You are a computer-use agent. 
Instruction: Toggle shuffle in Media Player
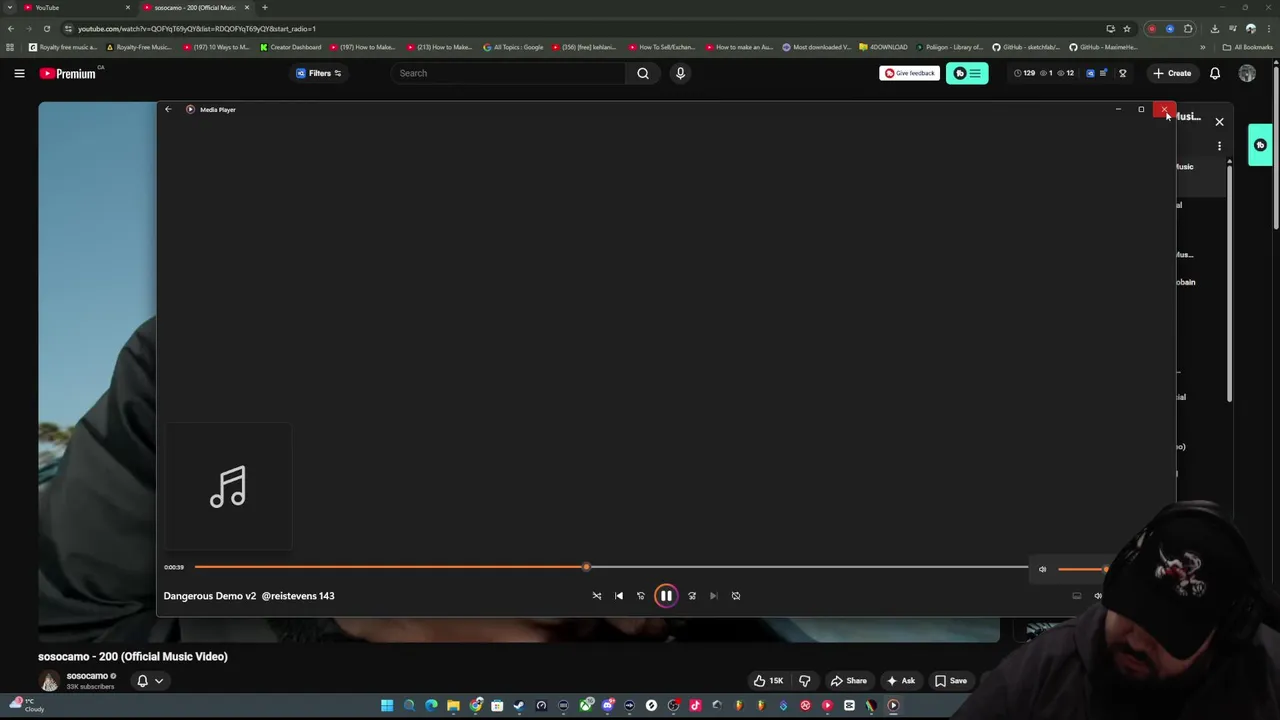597,596
